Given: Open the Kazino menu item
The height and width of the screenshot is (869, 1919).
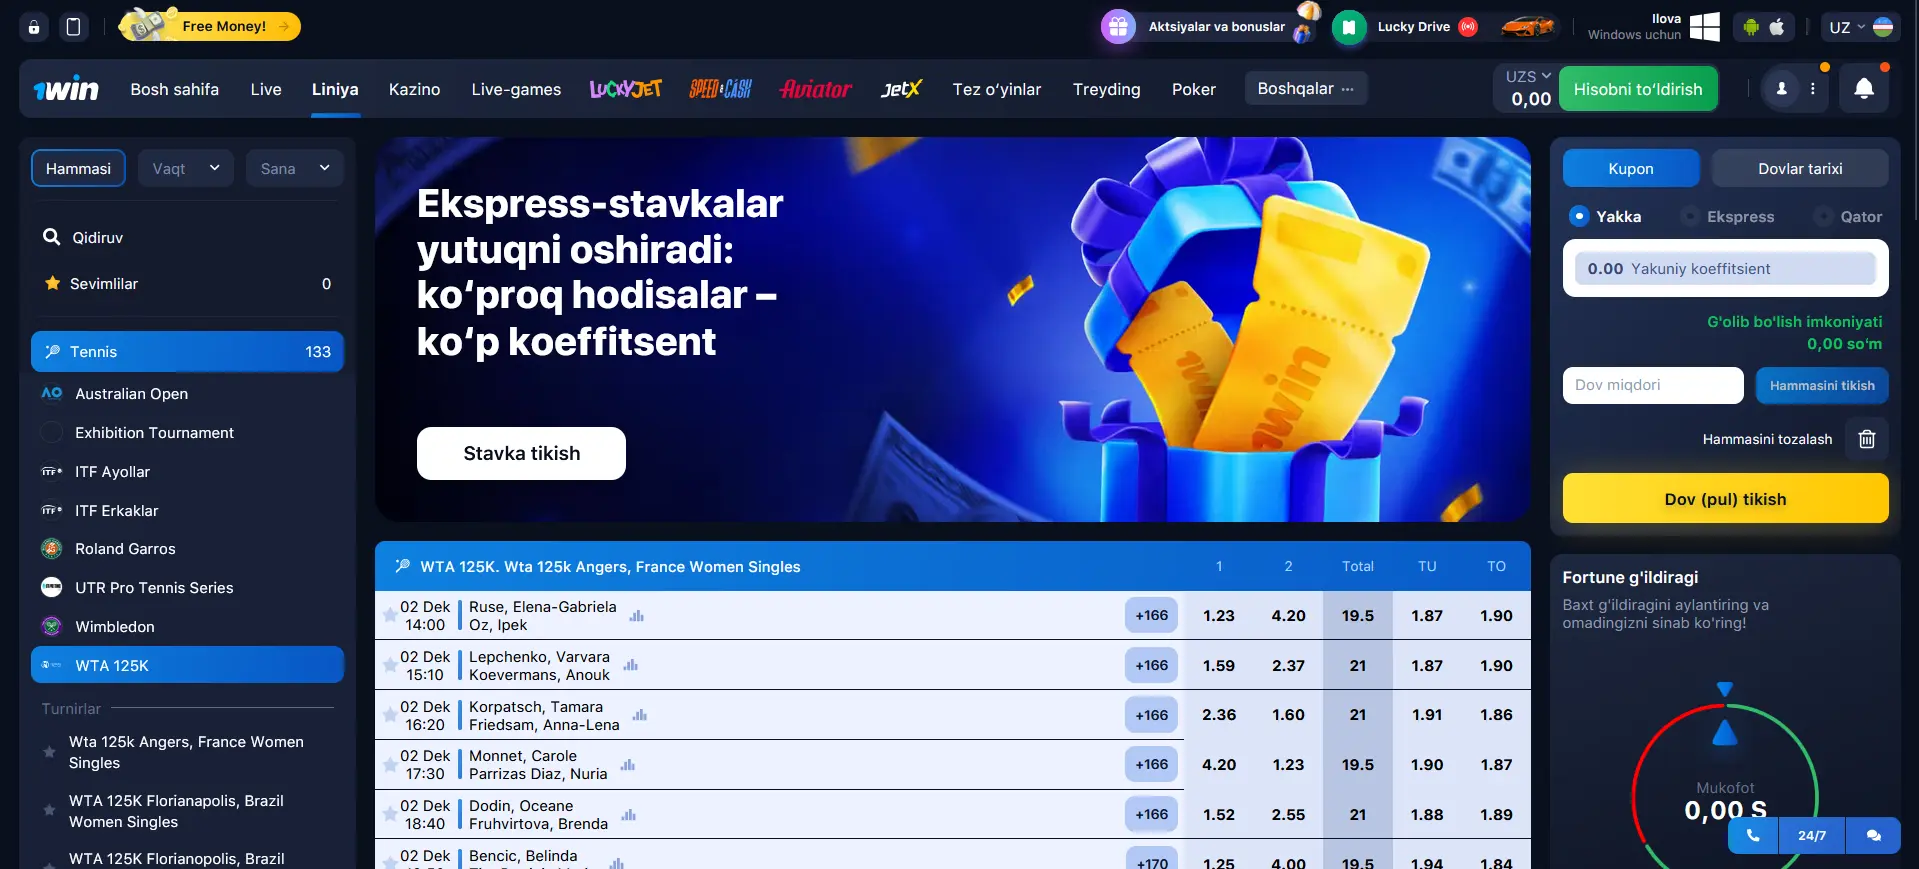Looking at the screenshot, I should pos(414,89).
